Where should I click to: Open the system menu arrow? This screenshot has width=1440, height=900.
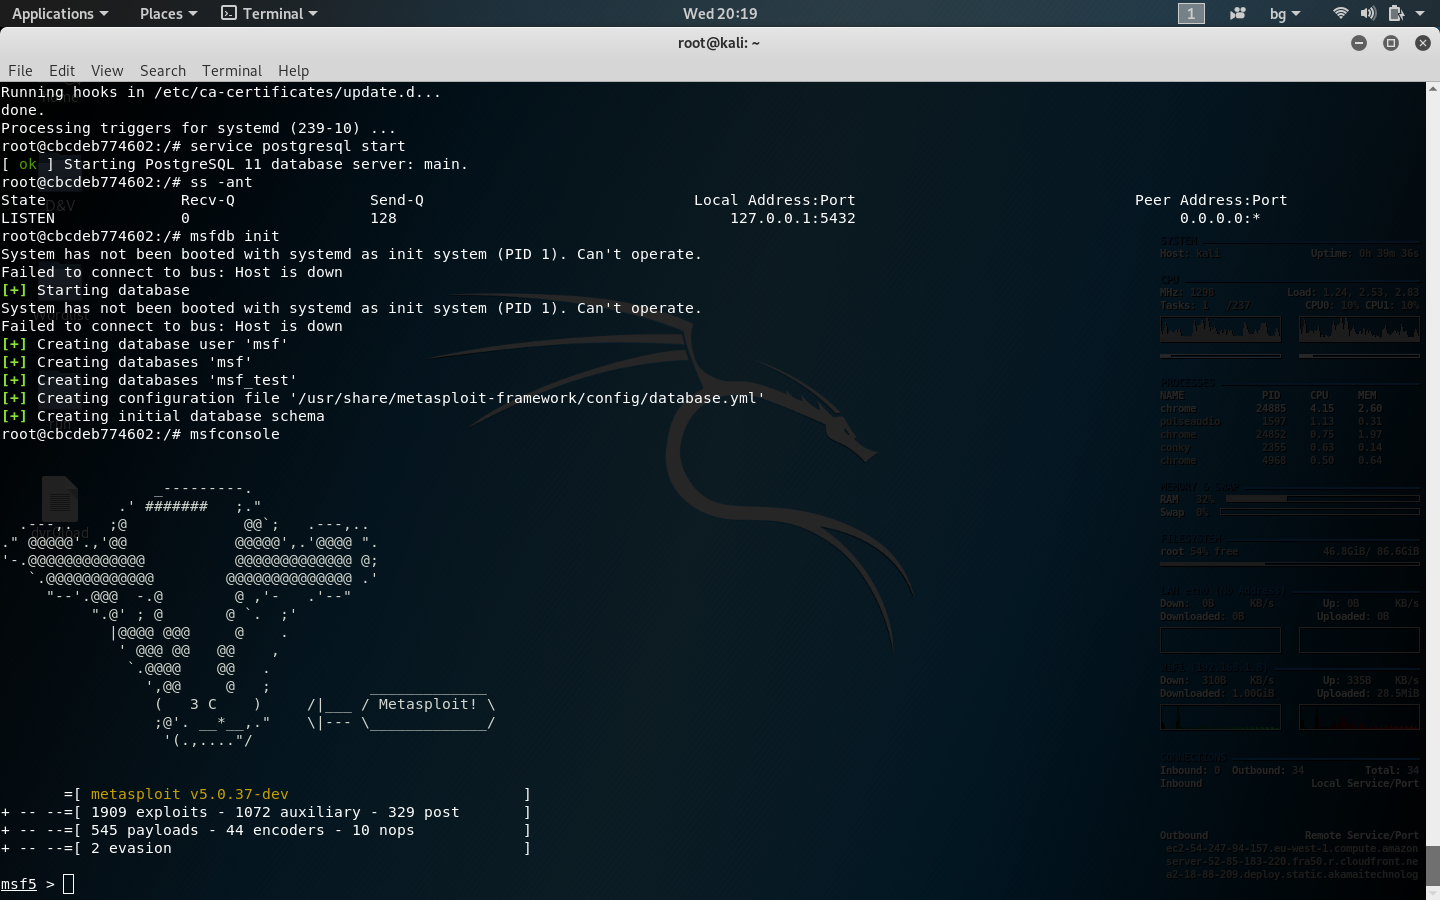pyautogui.click(x=1420, y=14)
